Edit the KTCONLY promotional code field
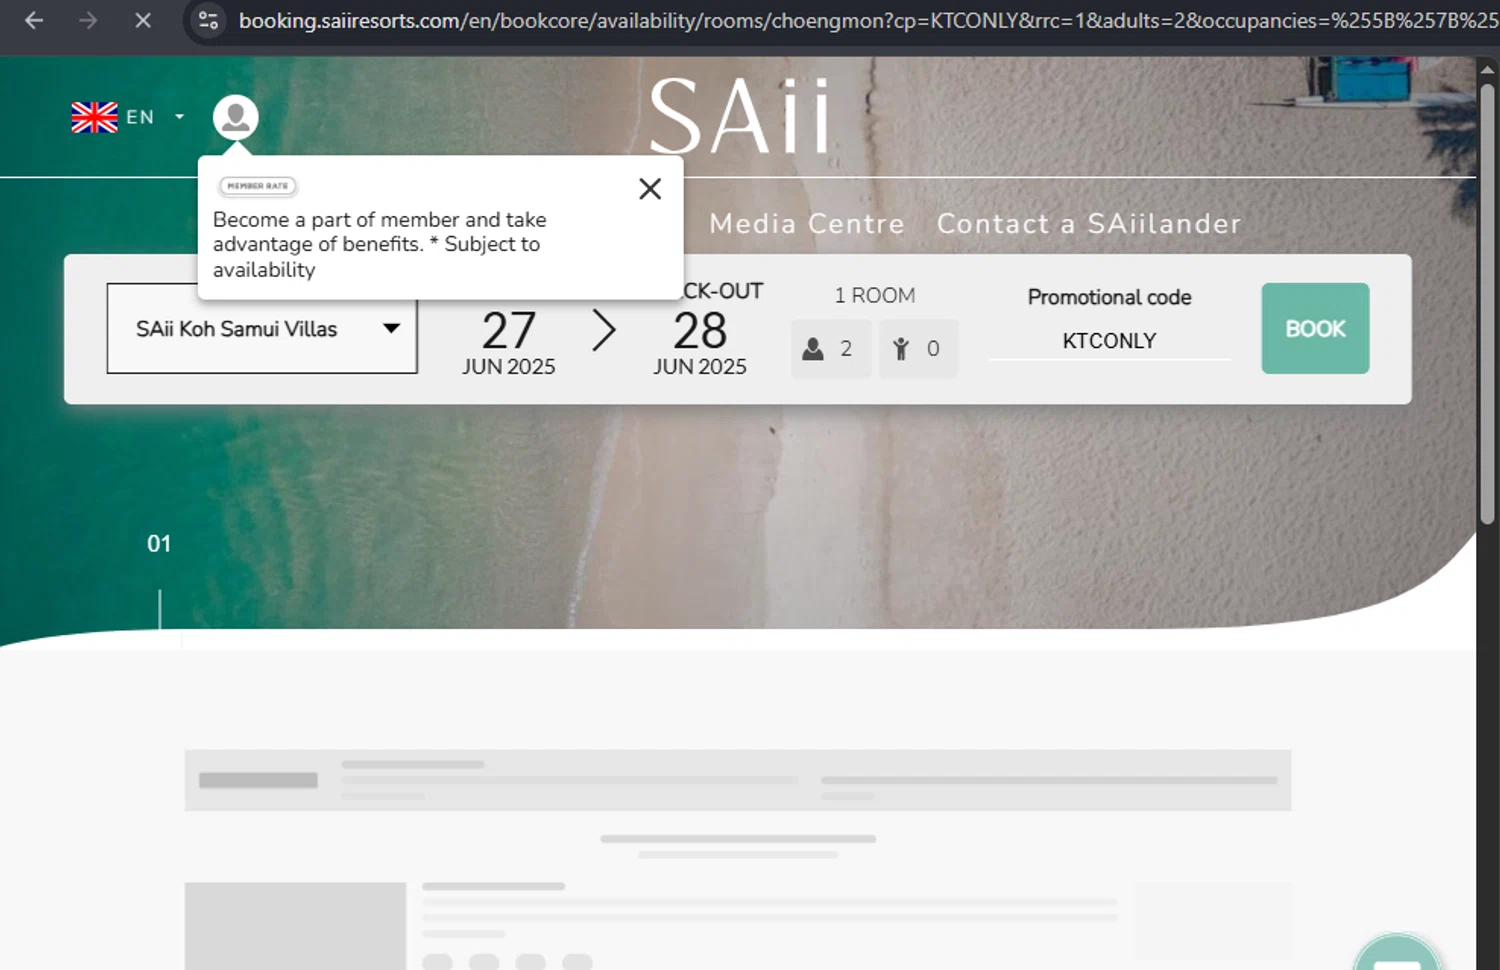This screenshot has width=1500, height=970. [x=1109, y=341]
